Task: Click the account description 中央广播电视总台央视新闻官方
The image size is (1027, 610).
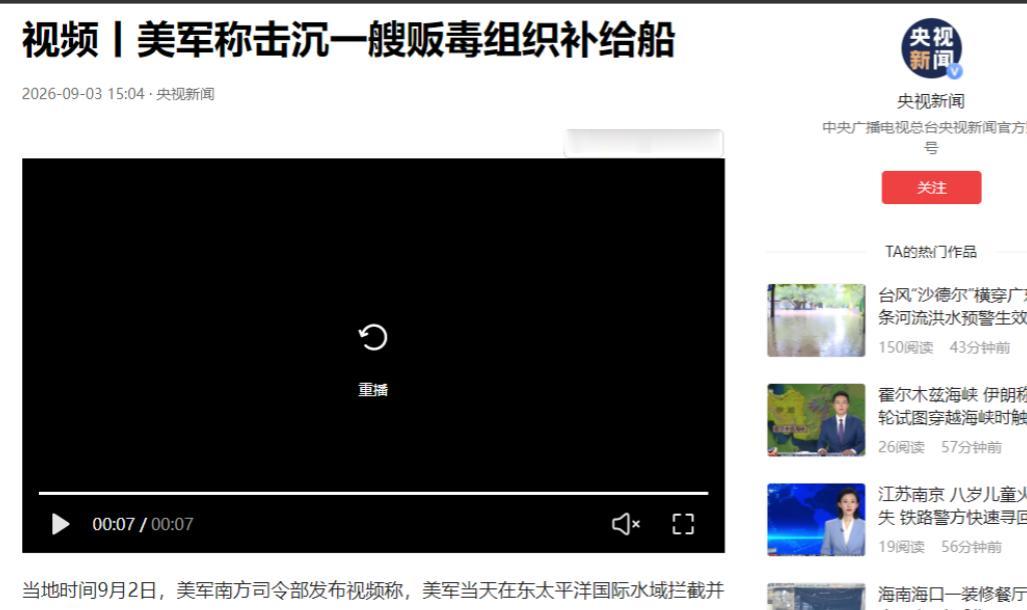Action: [925, 137]
